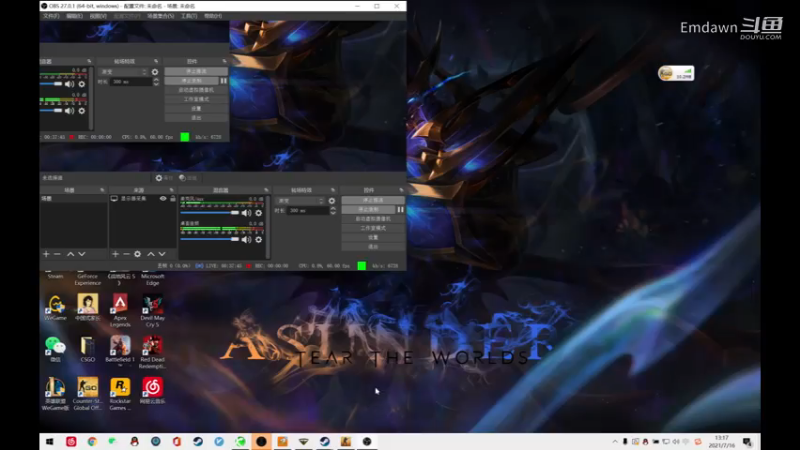
Task: Open the 帮助(H) Help menu
Action: click(x=213, y=16)
